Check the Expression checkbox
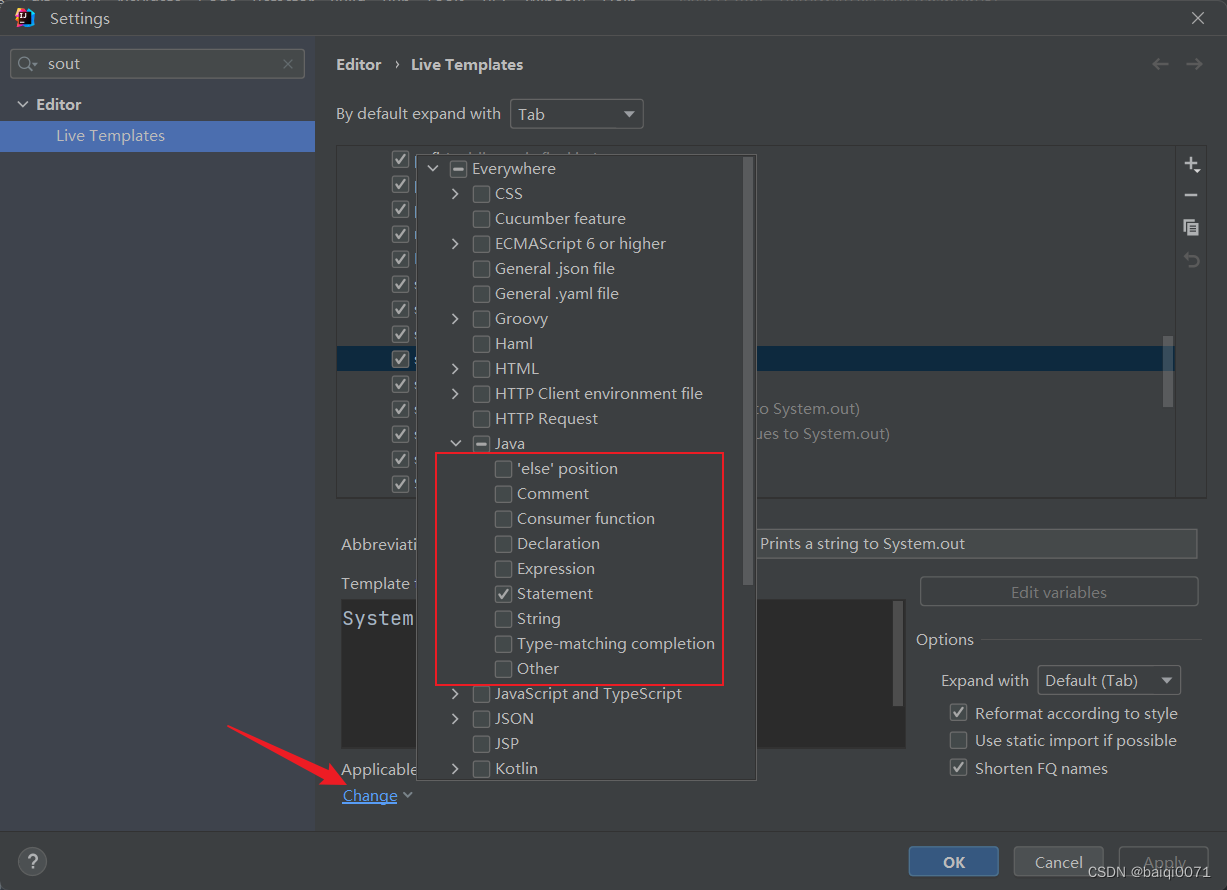This screenshot has width=1227, height=890. coord(503,569)
